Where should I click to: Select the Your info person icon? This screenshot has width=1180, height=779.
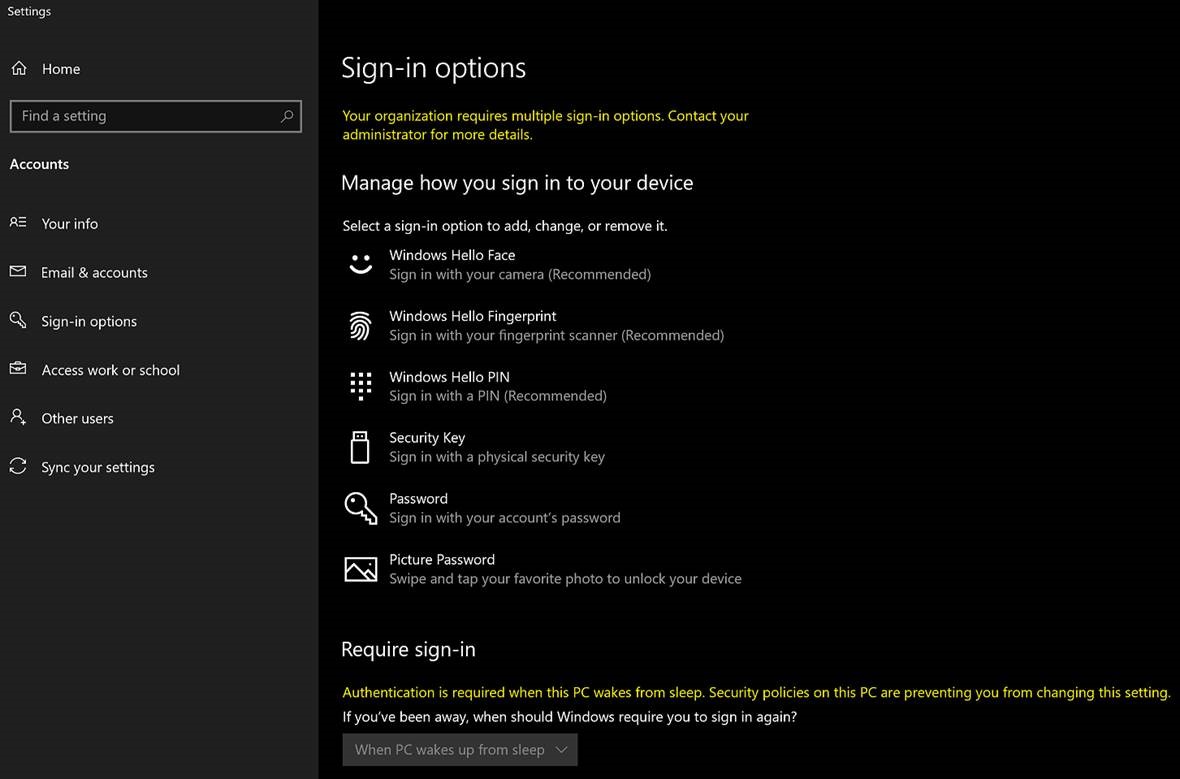point(17,223)
